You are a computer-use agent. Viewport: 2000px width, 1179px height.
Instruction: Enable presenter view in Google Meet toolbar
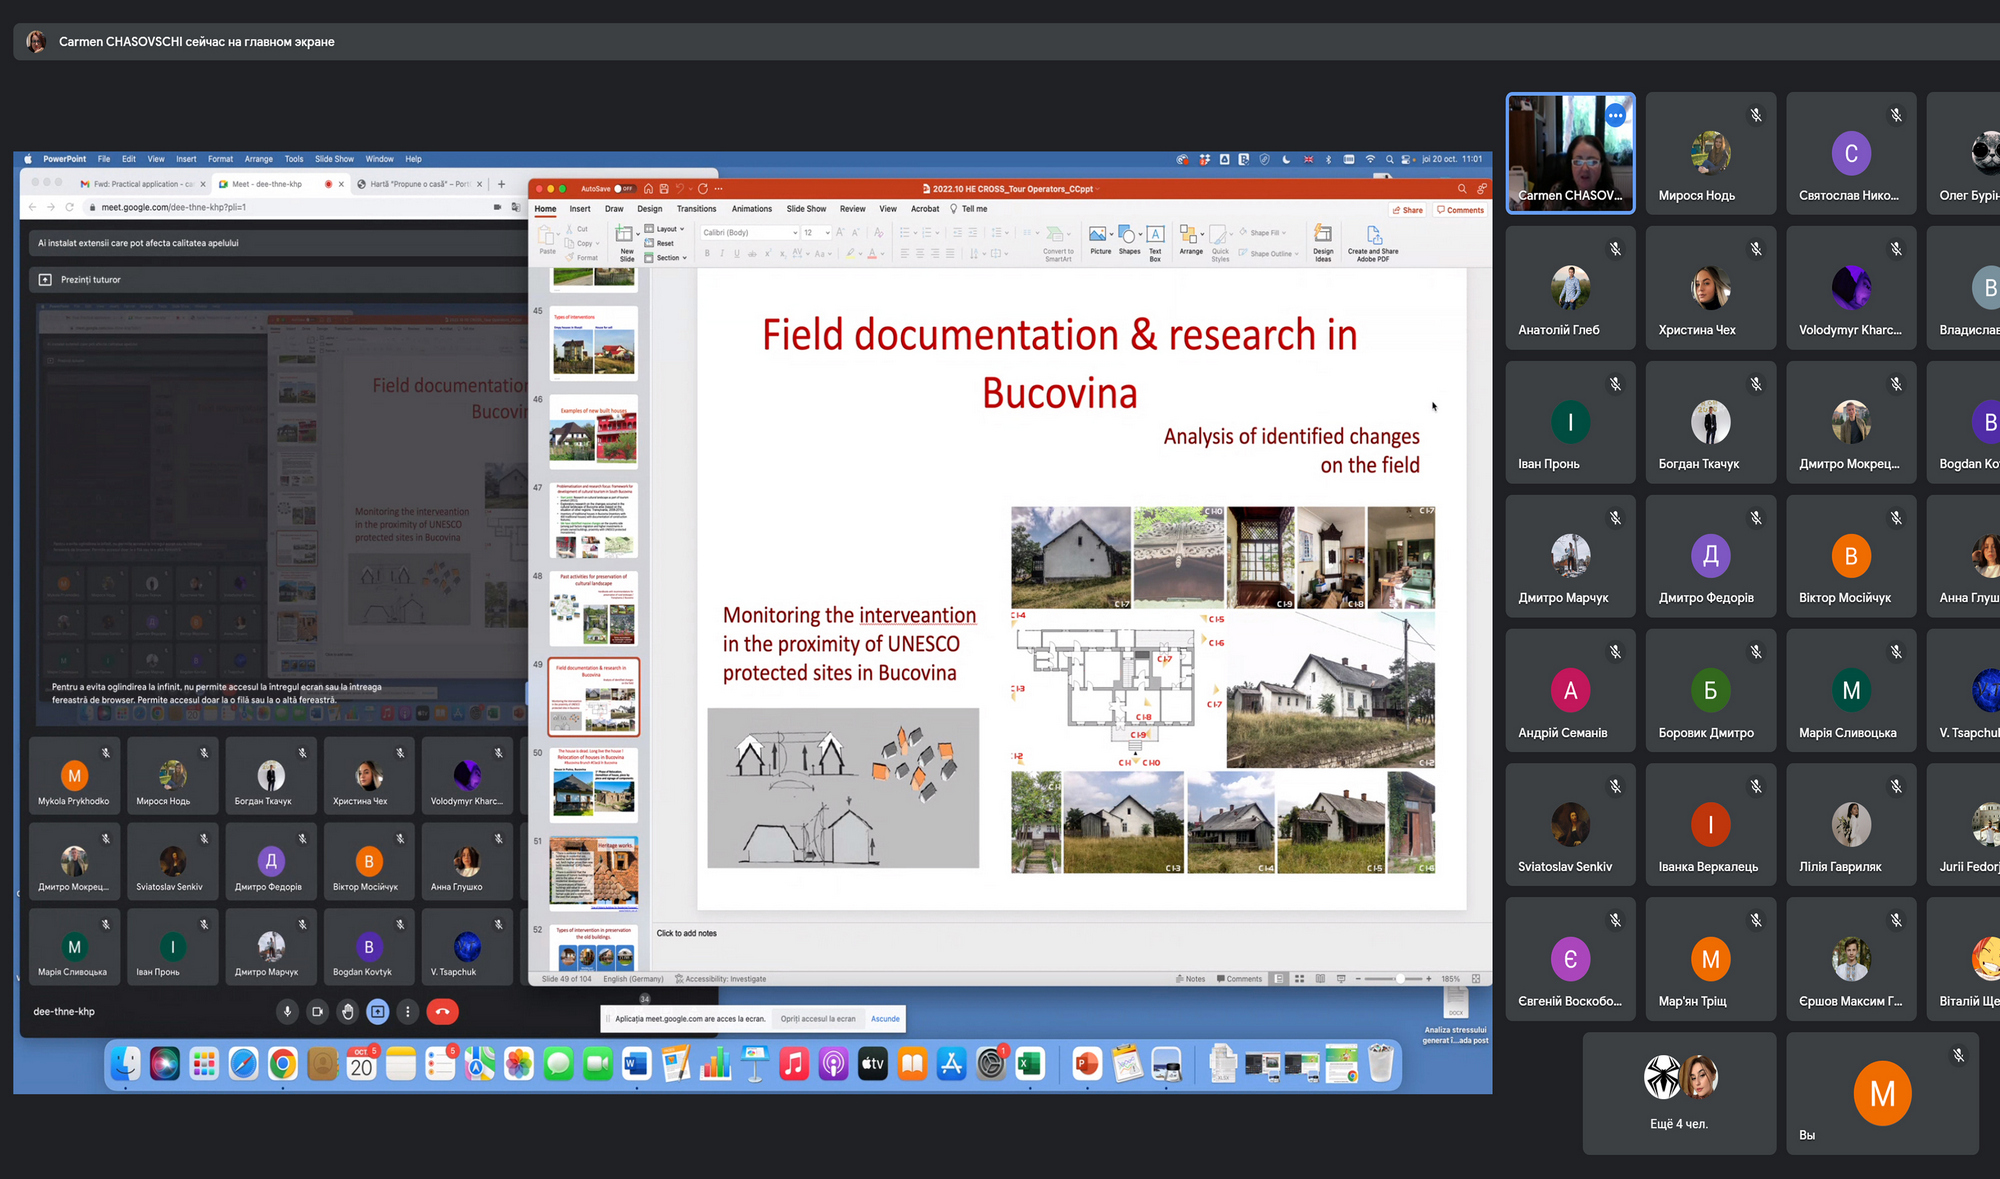(x=379, y=1013)
